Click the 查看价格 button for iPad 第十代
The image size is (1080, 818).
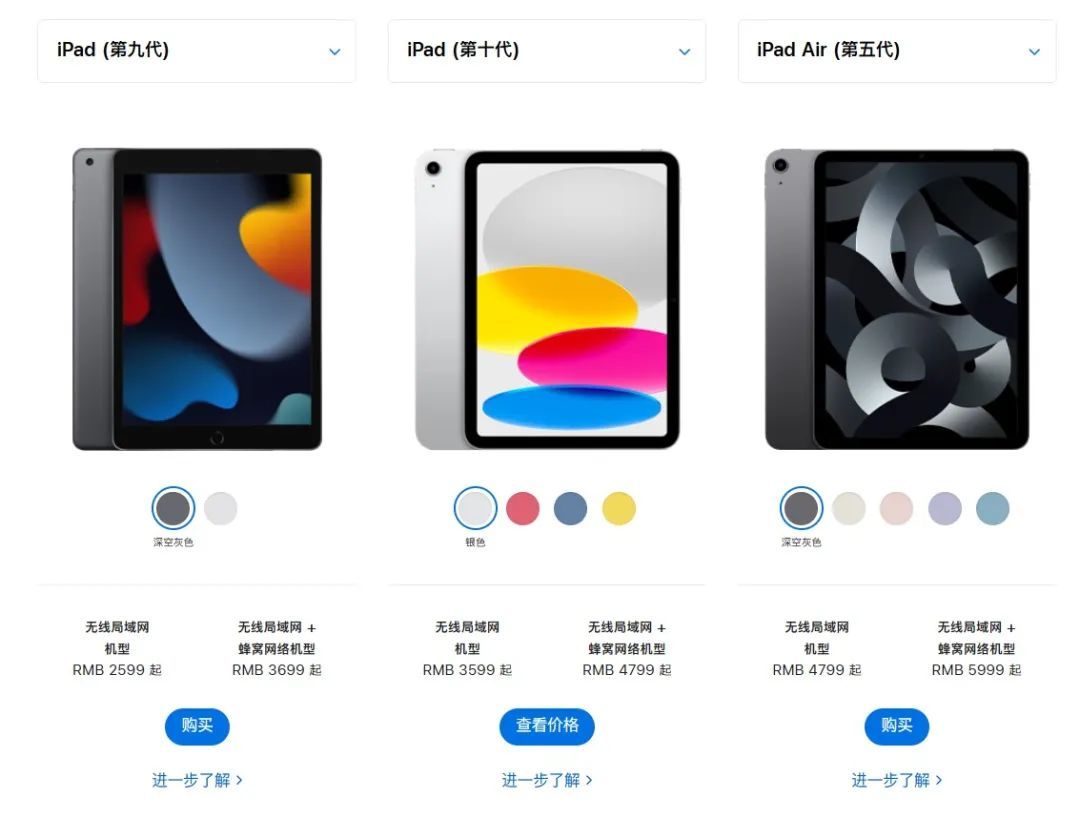point(547,726)
